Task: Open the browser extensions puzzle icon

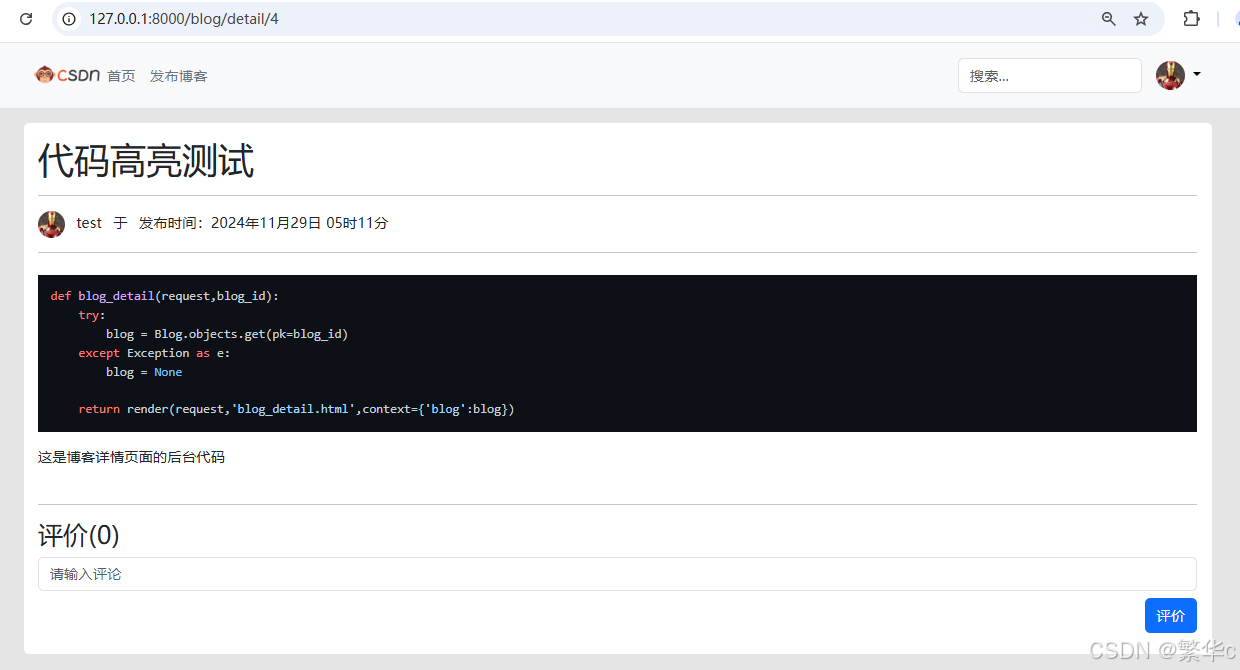Action: 1191,18
